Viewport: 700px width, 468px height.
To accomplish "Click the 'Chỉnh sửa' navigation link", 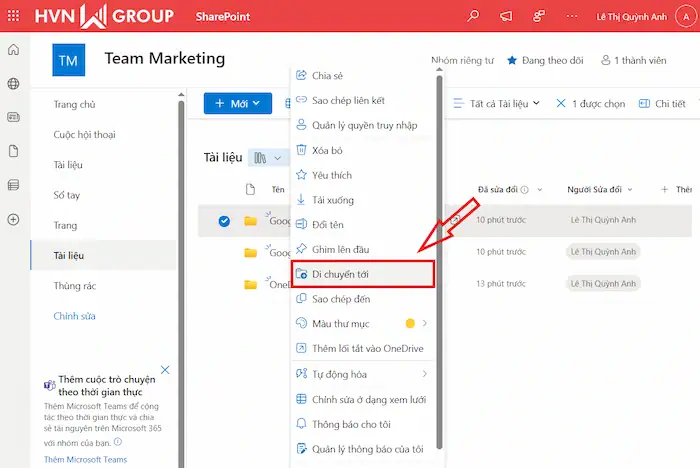I will pyautogui.click(x=75, y=316).
